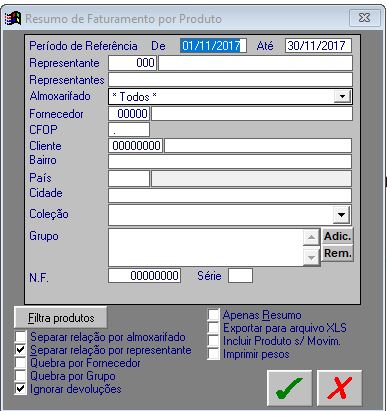Open the Almoxarifado dropdown arrow
387x411 pixels.
(x=342, y=97)
